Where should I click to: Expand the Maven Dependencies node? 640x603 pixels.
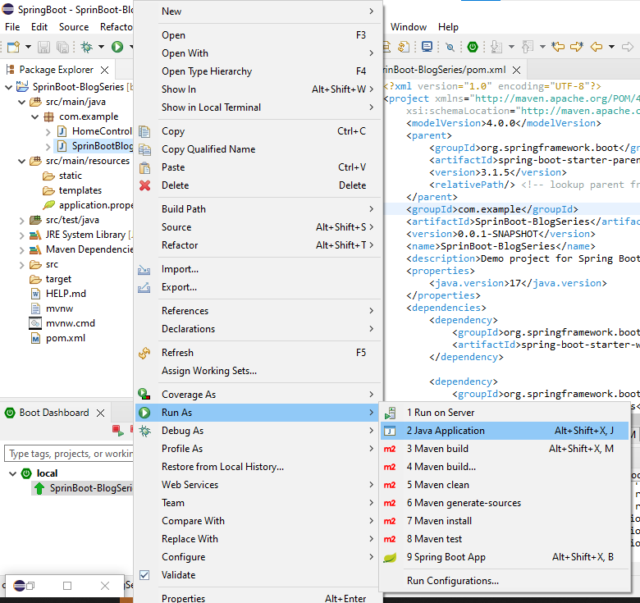(22, 250)
